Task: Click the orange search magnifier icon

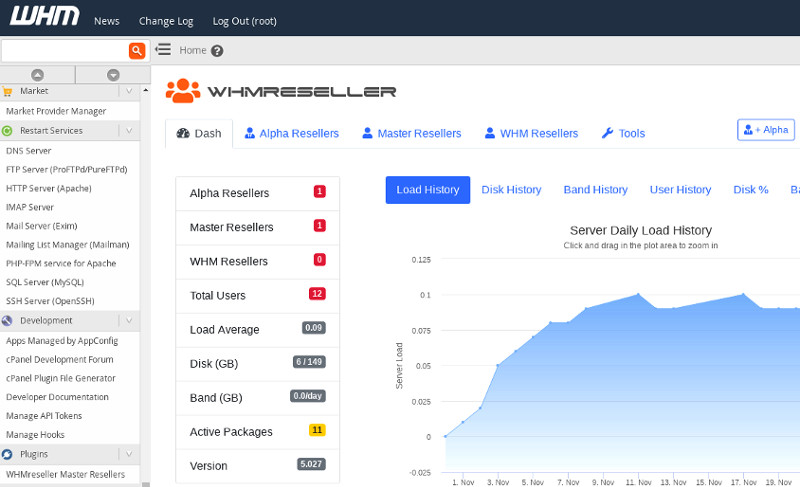Action: click(x=137, y=50)
